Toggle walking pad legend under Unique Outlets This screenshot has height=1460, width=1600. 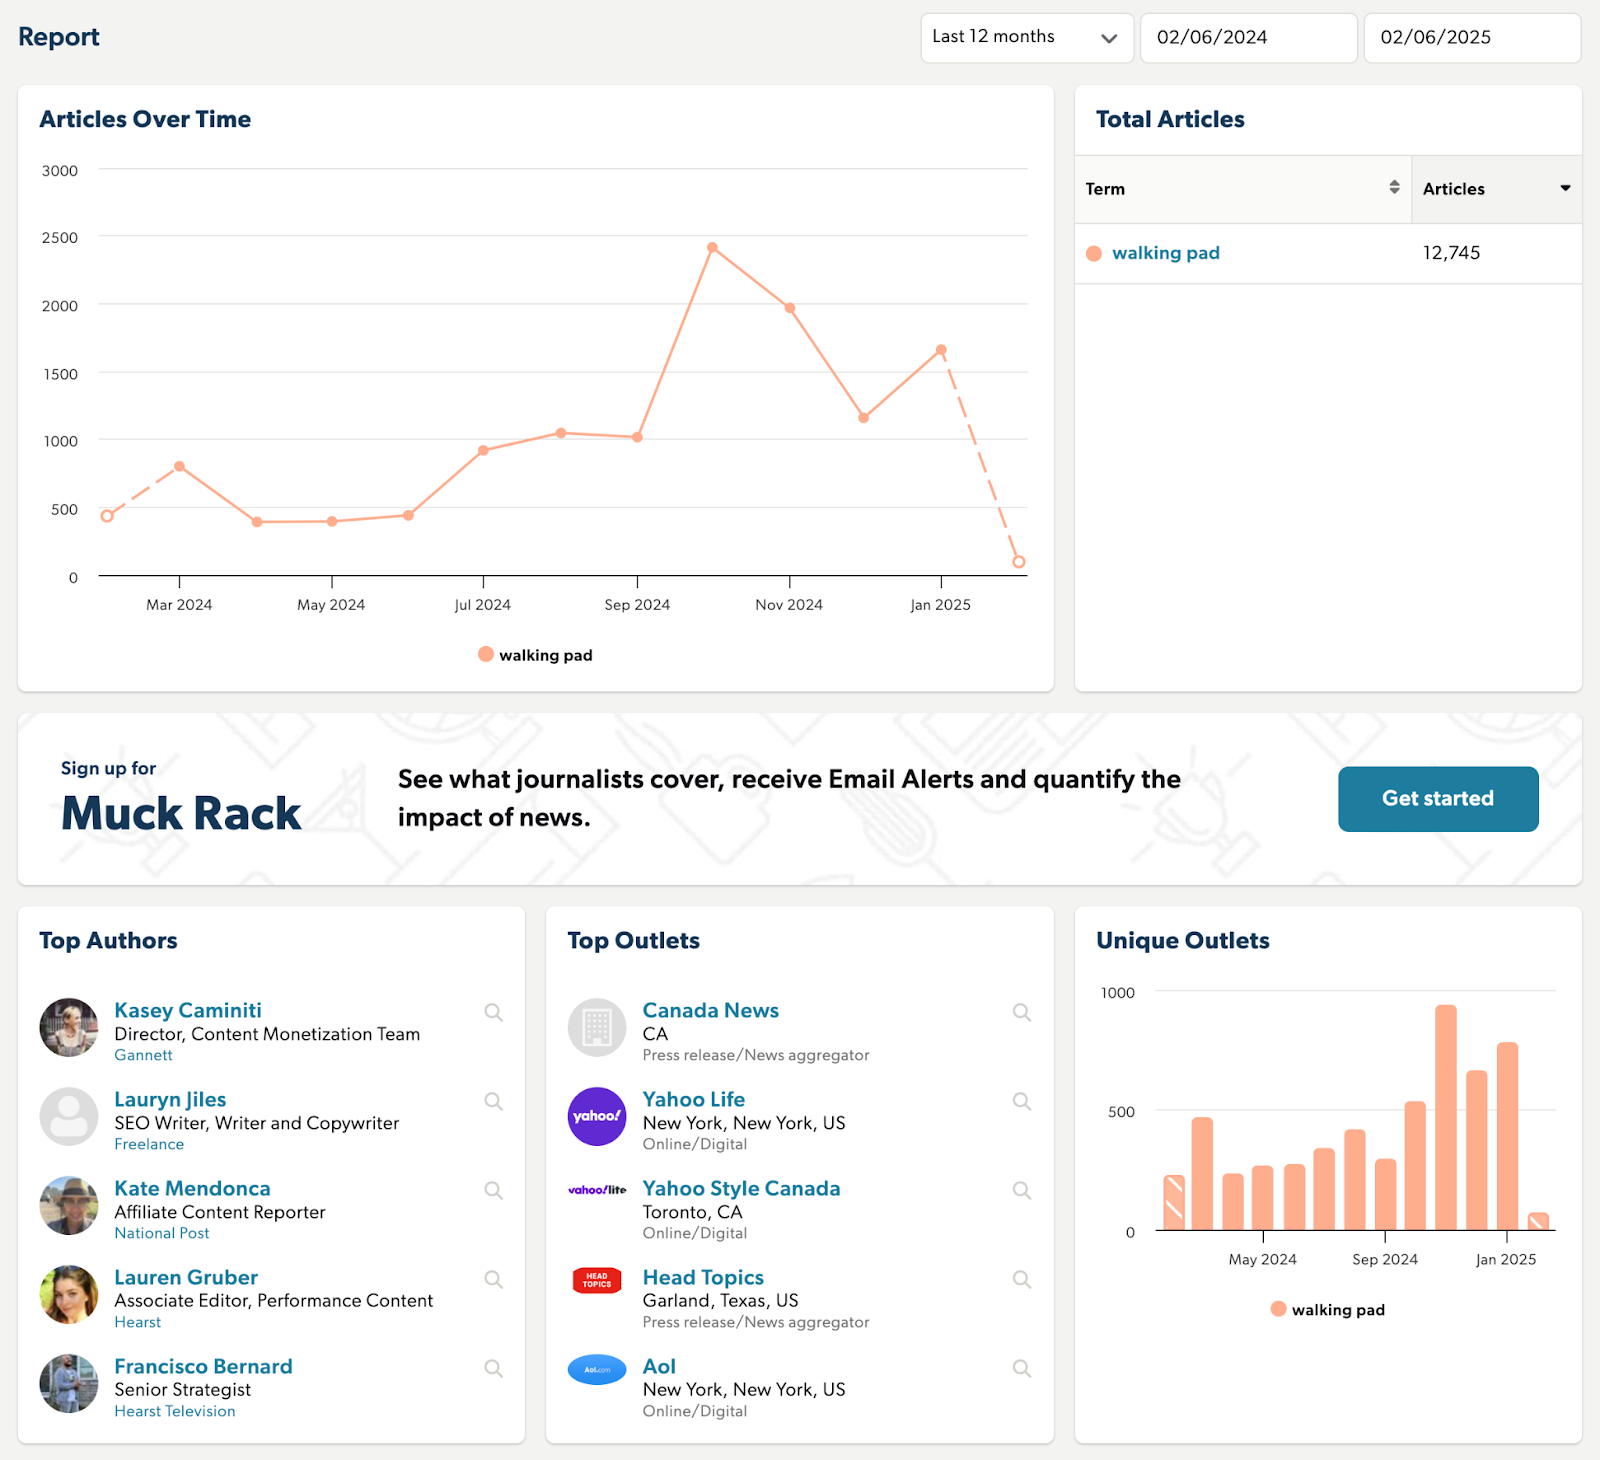(x=1328, y=1310)
